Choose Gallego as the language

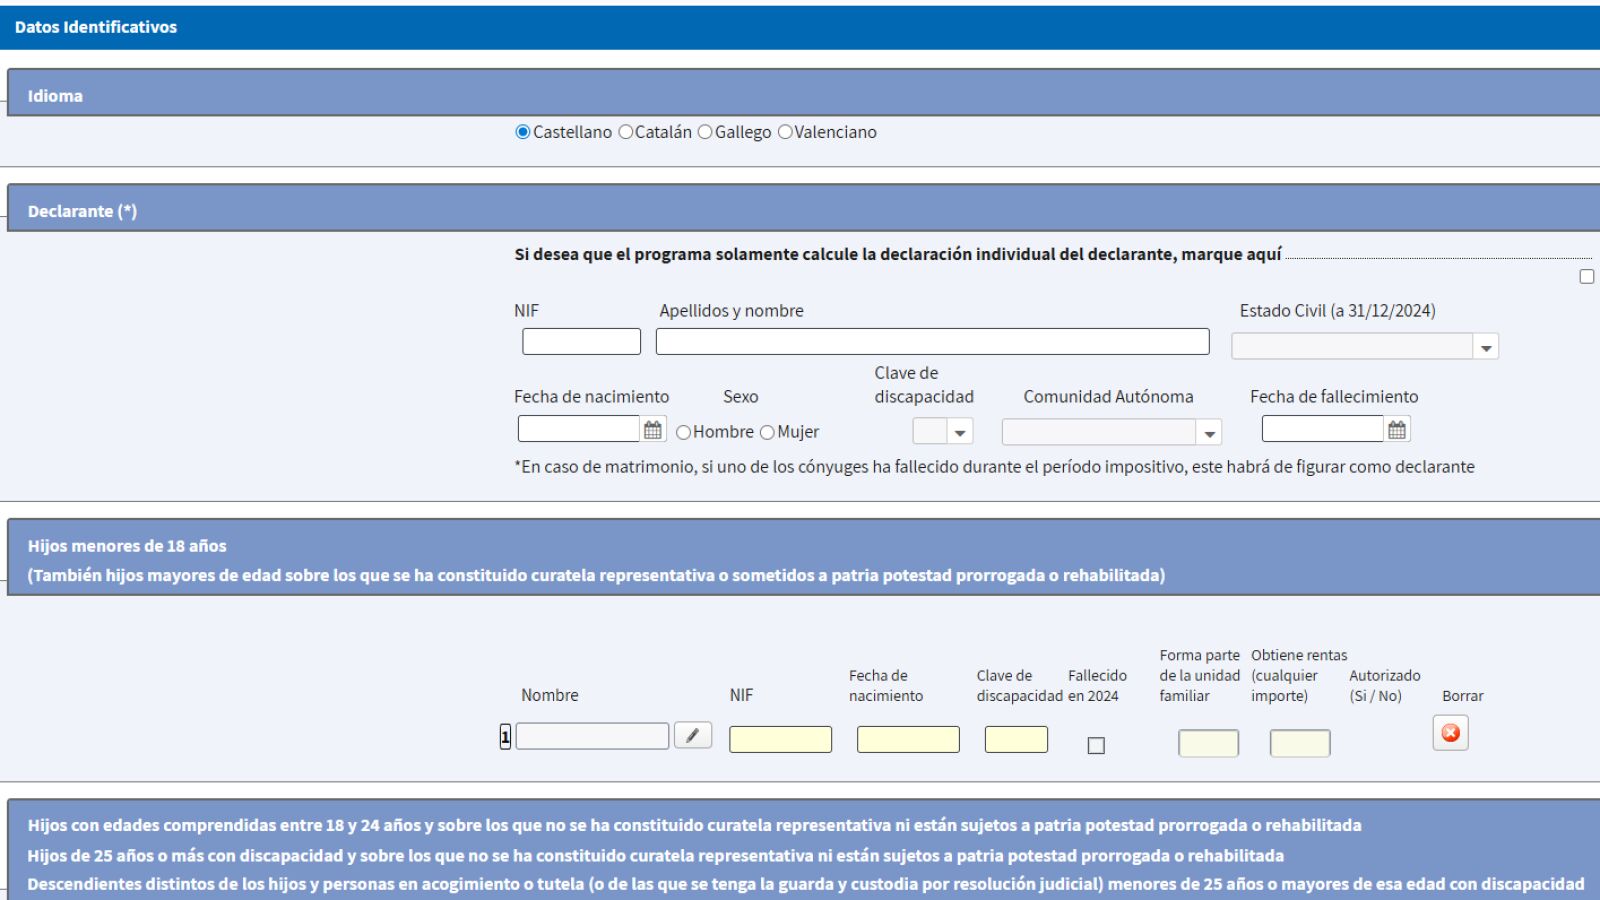pos(705,132)
